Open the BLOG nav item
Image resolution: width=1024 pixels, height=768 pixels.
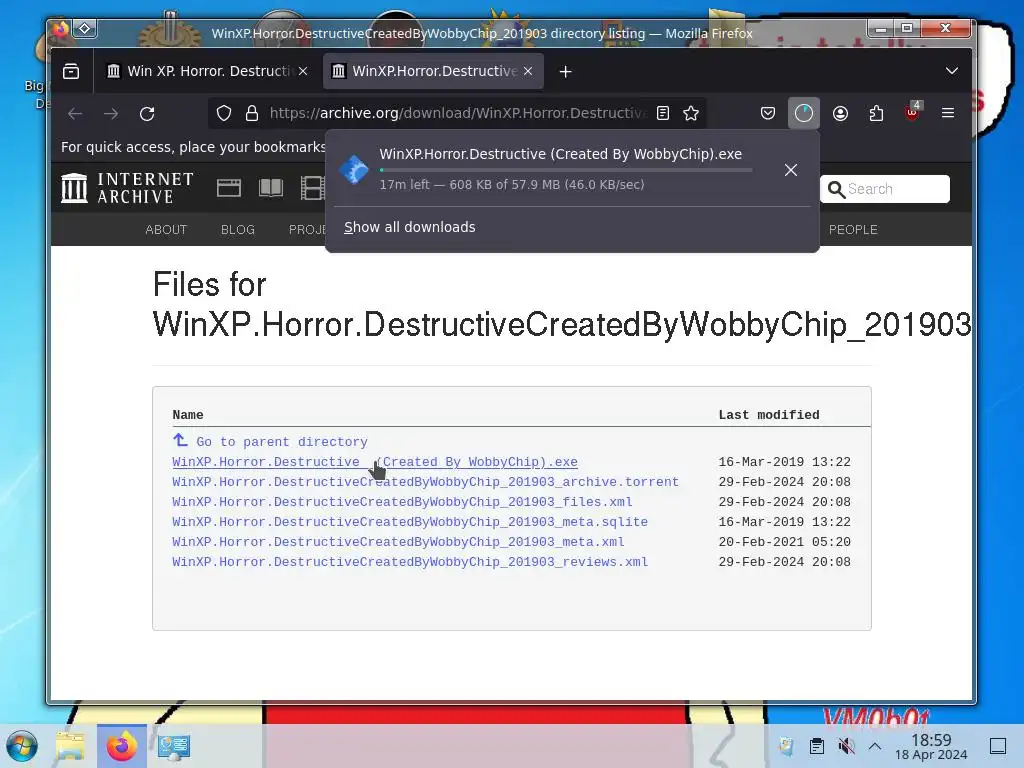(238, 230)
